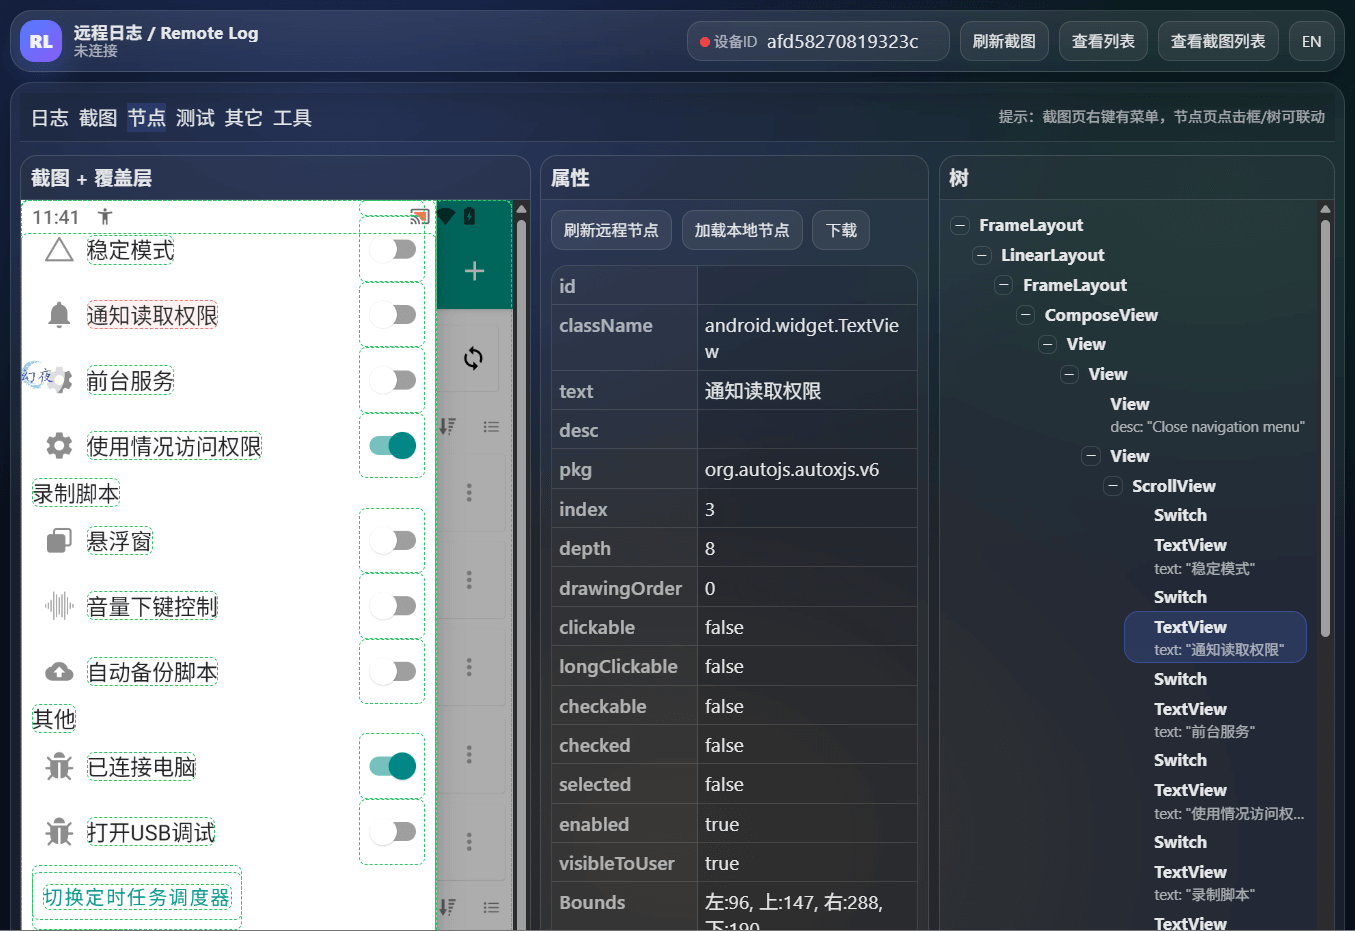Click the className value android.widget.TextView
Viewport: 1355px width, 931px height.
coord(802,338)
